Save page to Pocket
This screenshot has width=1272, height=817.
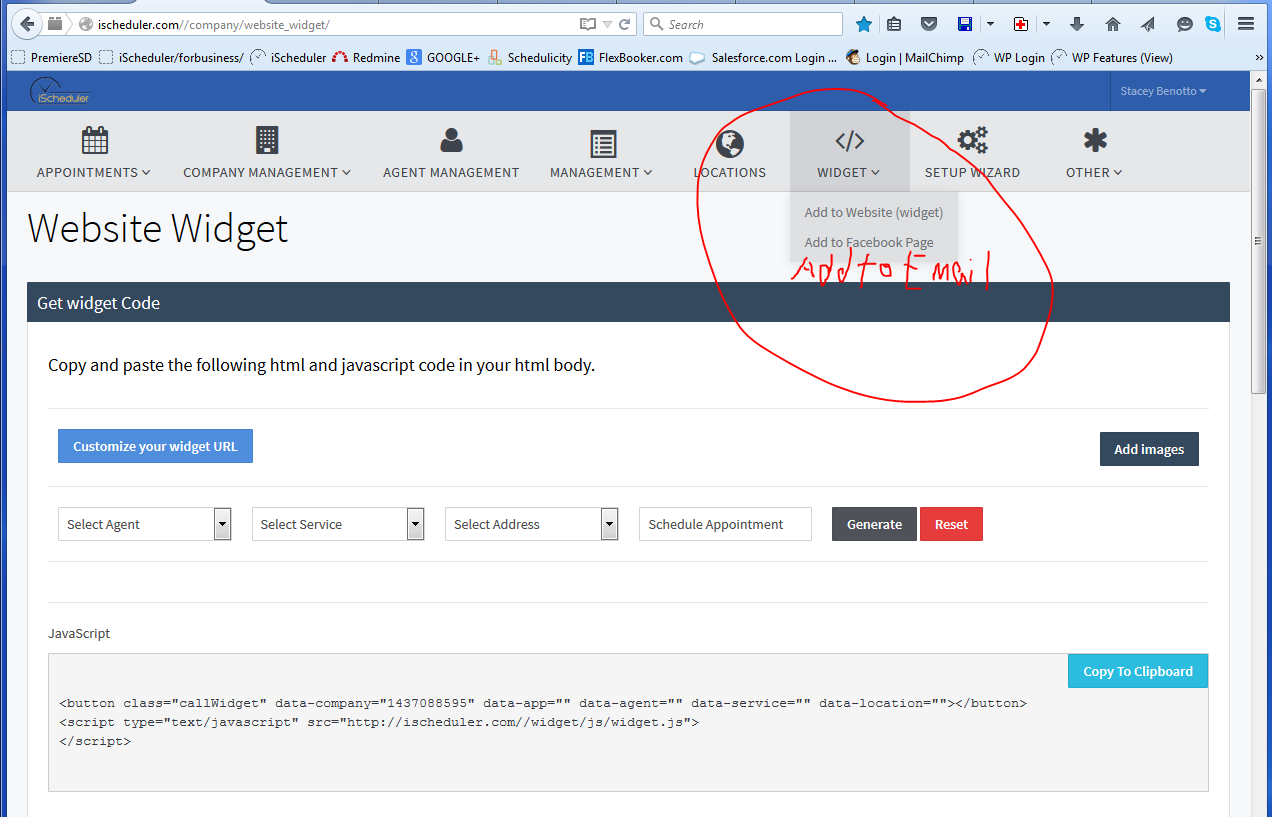tap(928, 24)
